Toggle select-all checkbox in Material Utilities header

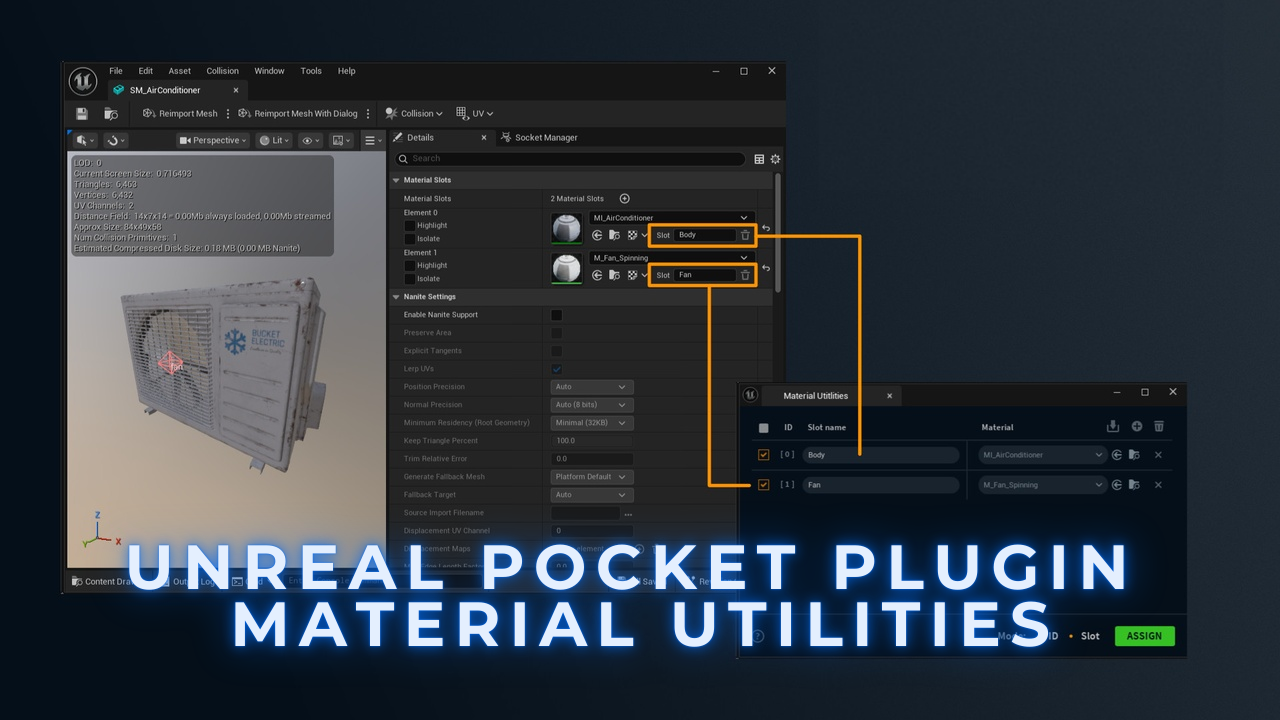point(764,428)
